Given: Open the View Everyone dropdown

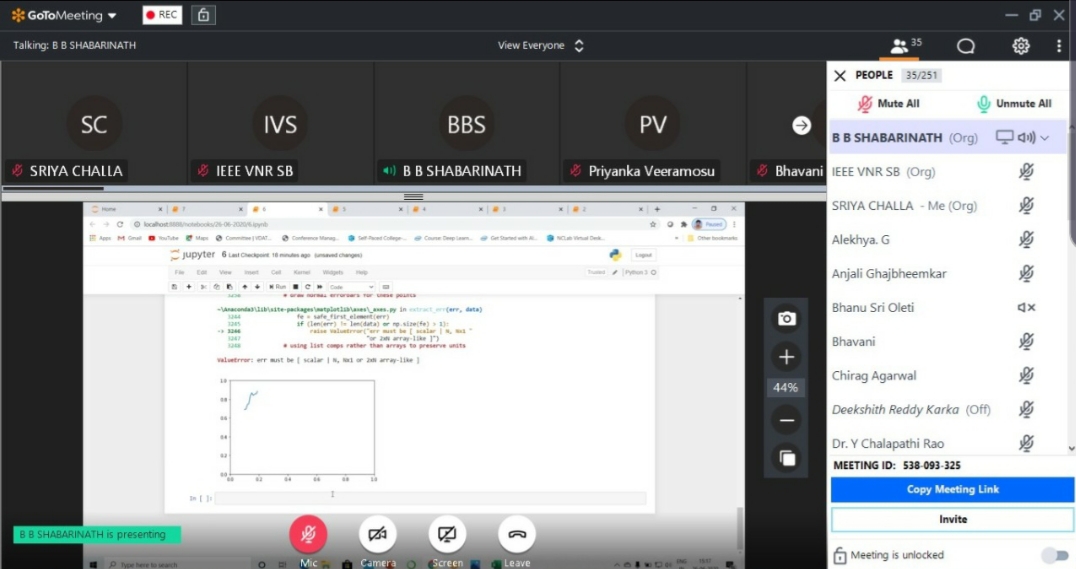Looking at the screenshot, I should tap(540, 46).
